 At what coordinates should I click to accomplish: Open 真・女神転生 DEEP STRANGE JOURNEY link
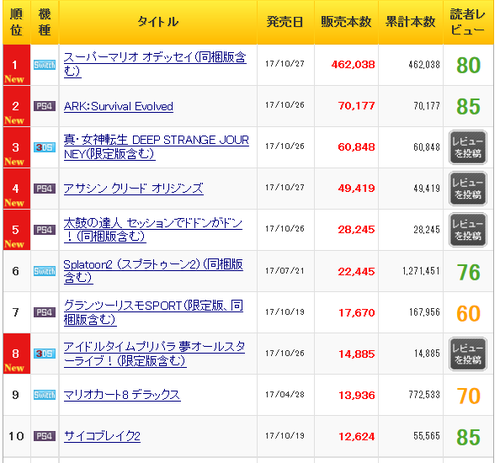[156, 147]
